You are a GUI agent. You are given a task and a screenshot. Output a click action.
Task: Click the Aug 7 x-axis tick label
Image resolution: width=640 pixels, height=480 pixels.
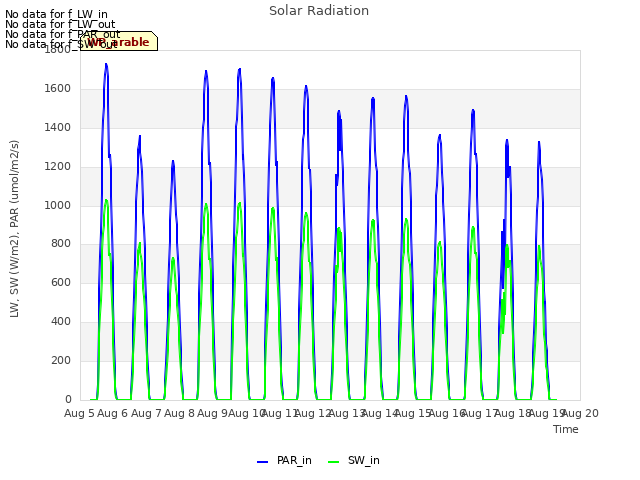point(146,413)
